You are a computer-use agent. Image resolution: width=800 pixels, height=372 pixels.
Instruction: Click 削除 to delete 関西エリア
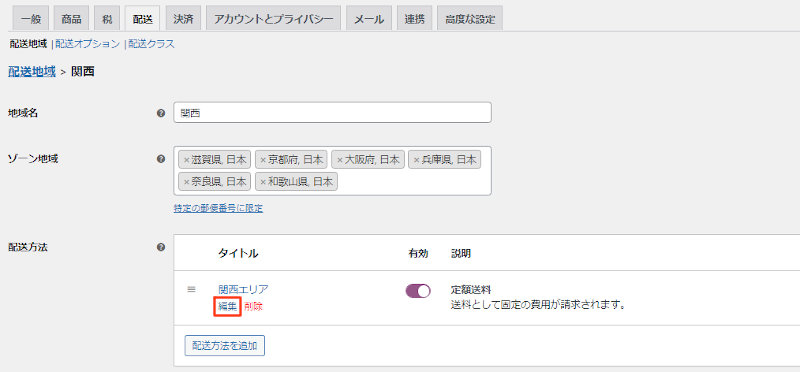click(254, 307)
